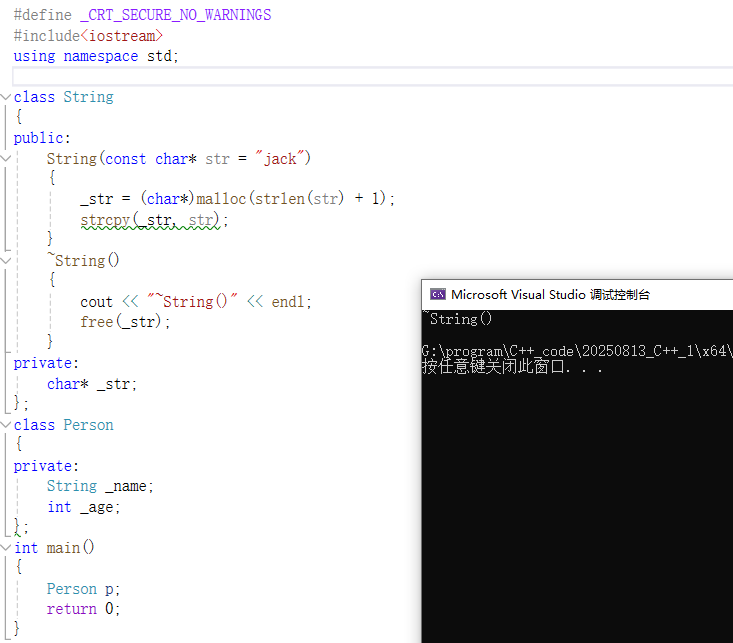
Task: Click the int _age member declaration
Action: pos(84,507)
